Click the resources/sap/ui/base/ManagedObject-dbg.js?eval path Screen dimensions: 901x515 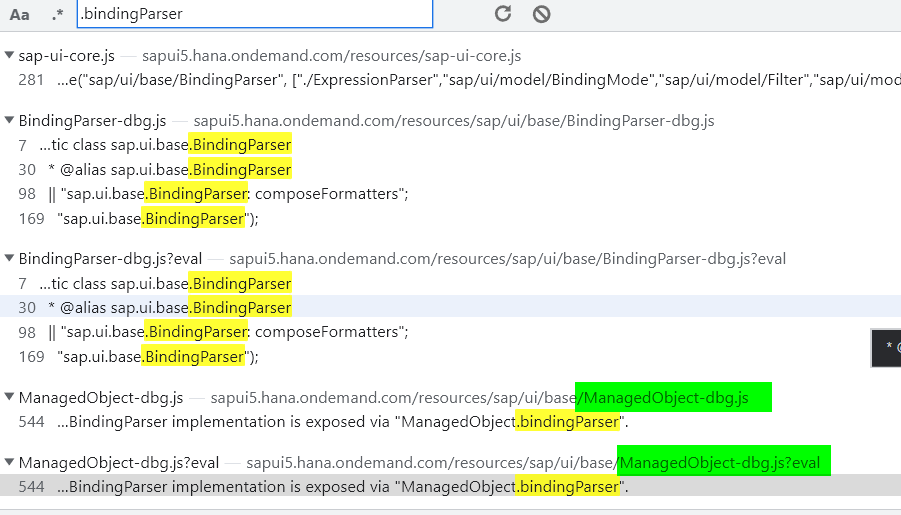point(533,463)
